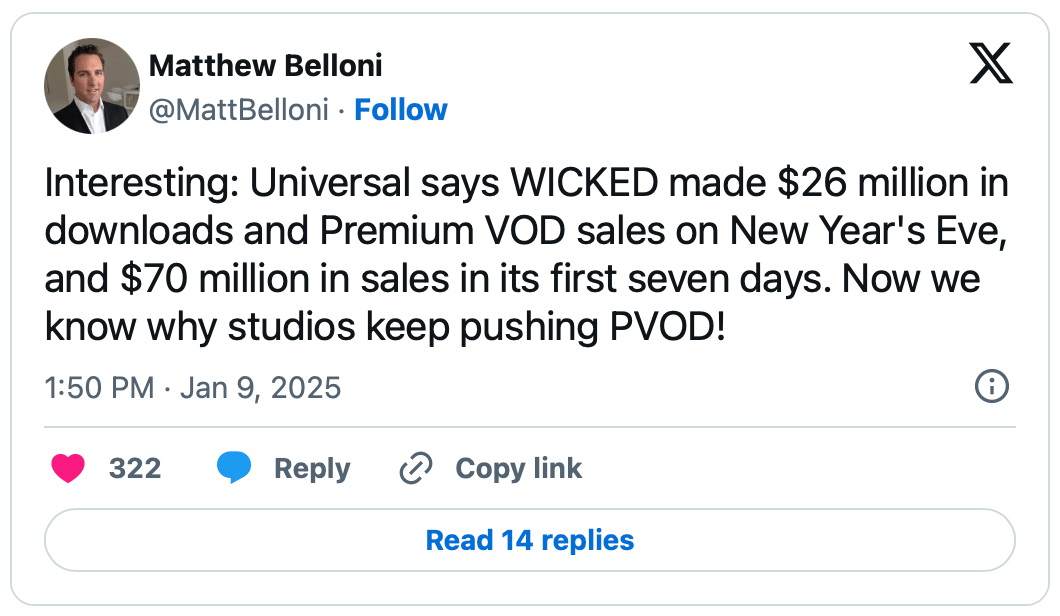Follow Matthew Belloni

pyautogui.click(x=401, y=109)
